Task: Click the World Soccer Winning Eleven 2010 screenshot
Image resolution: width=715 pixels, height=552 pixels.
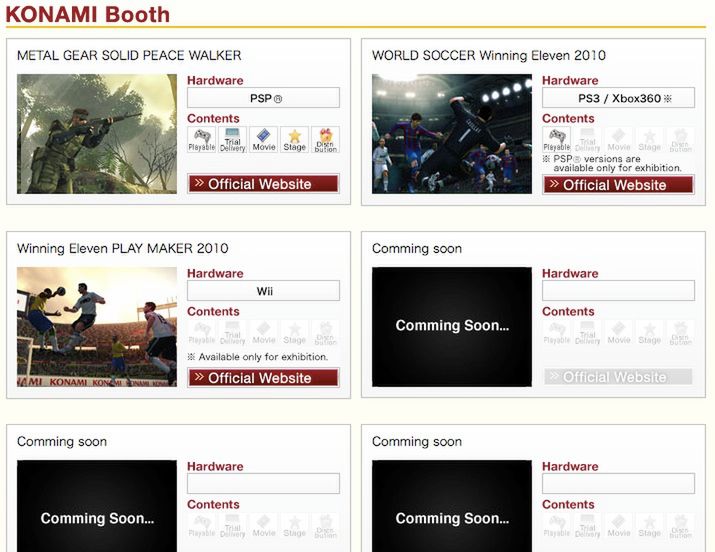Action: click(452, 134)
